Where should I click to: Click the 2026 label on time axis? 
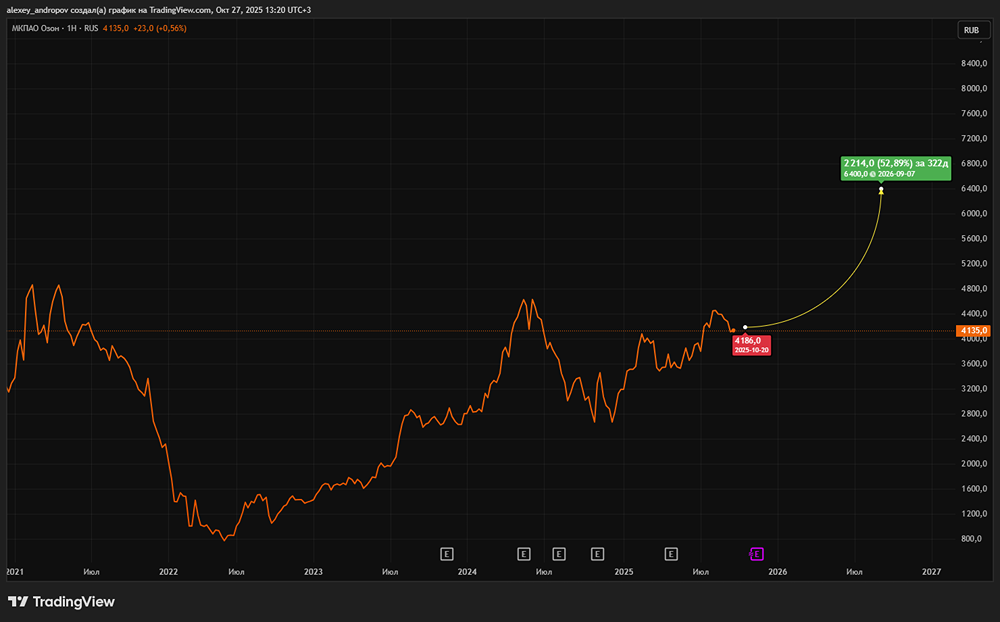pyautogui.click(x=777, y=572)
